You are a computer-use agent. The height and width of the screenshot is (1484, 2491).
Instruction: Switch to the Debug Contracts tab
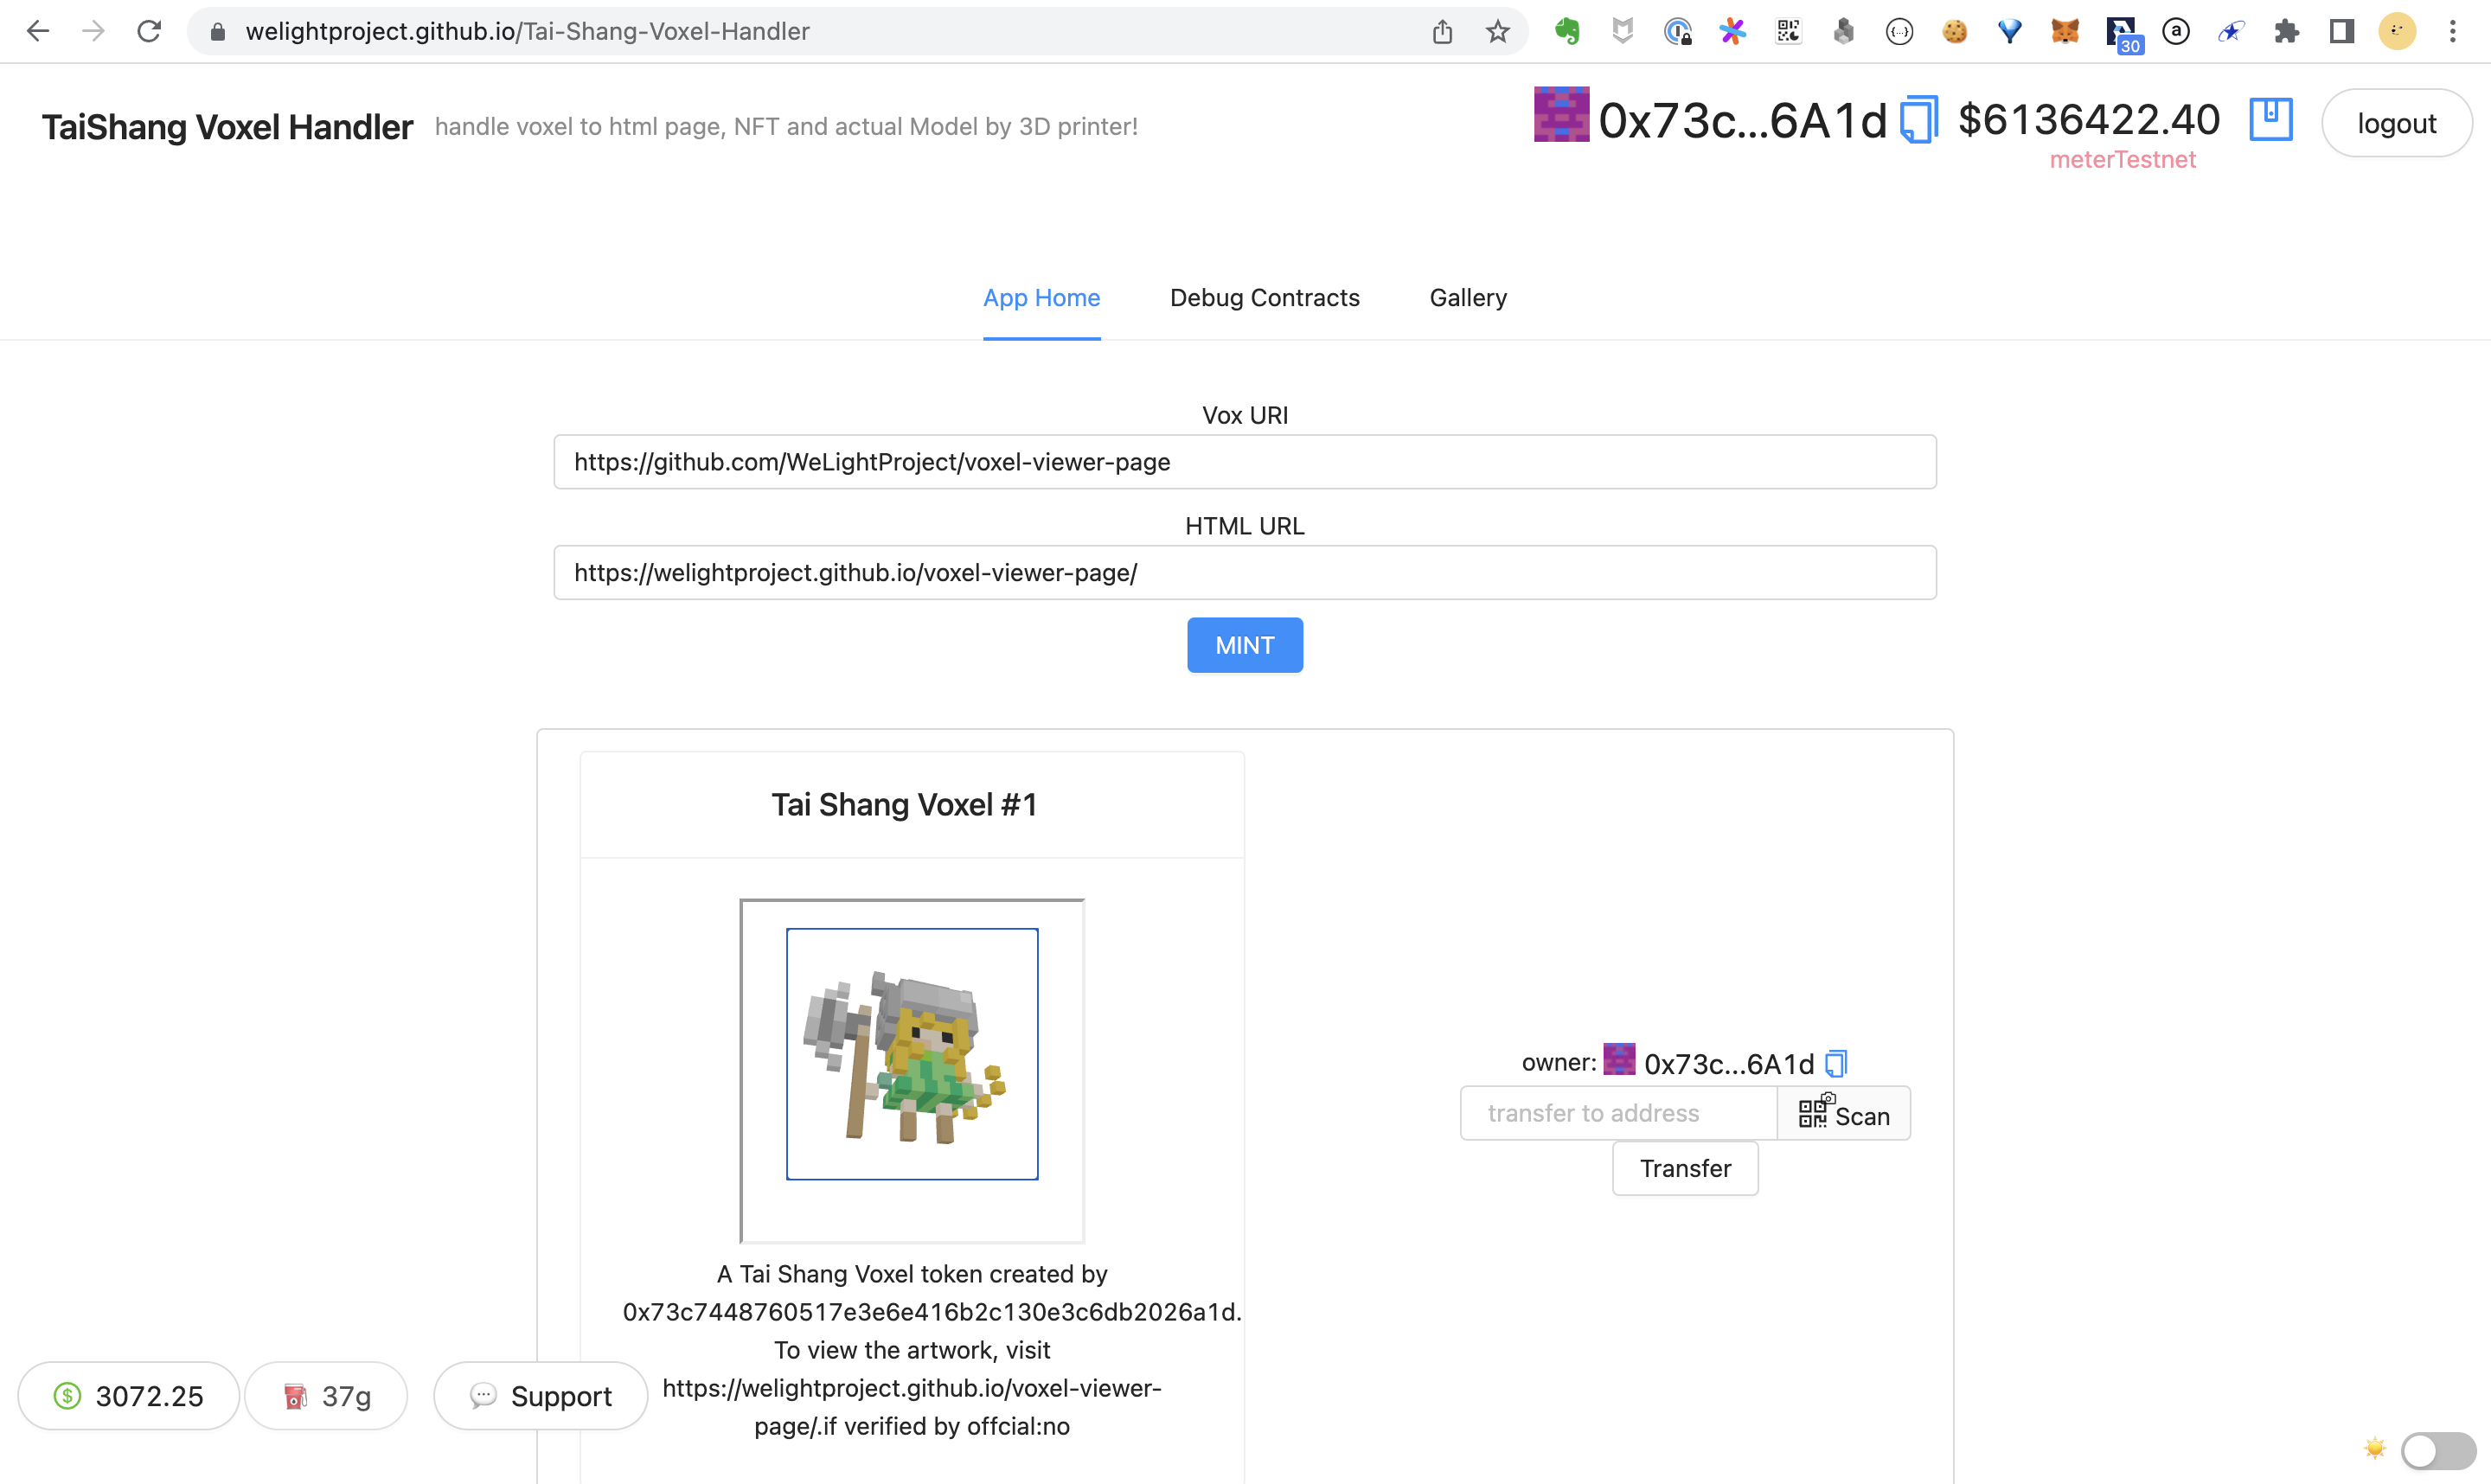pos(1264,298)
